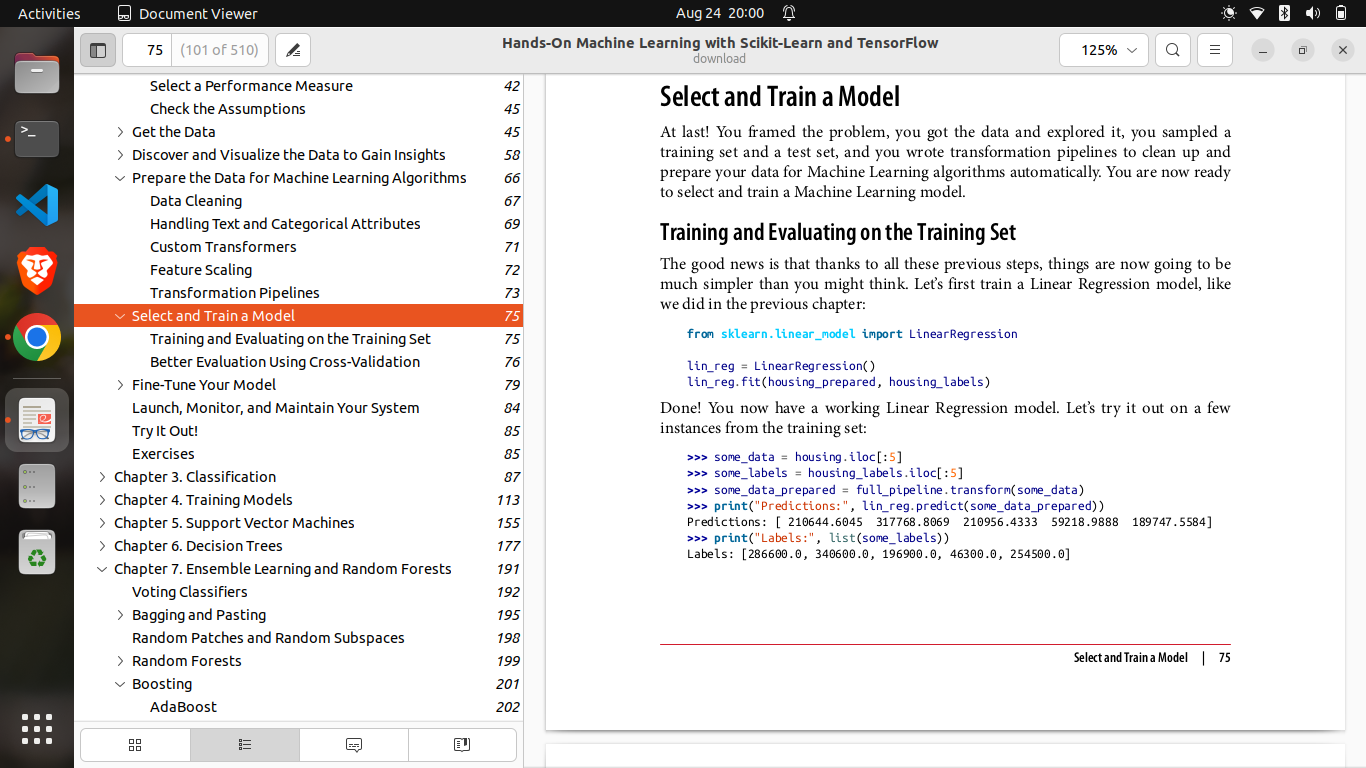Screen dimensions: 1366x768
Task: Click the brightness icon in system tray
Action: pyautogui.click(x=1229, y=13)
